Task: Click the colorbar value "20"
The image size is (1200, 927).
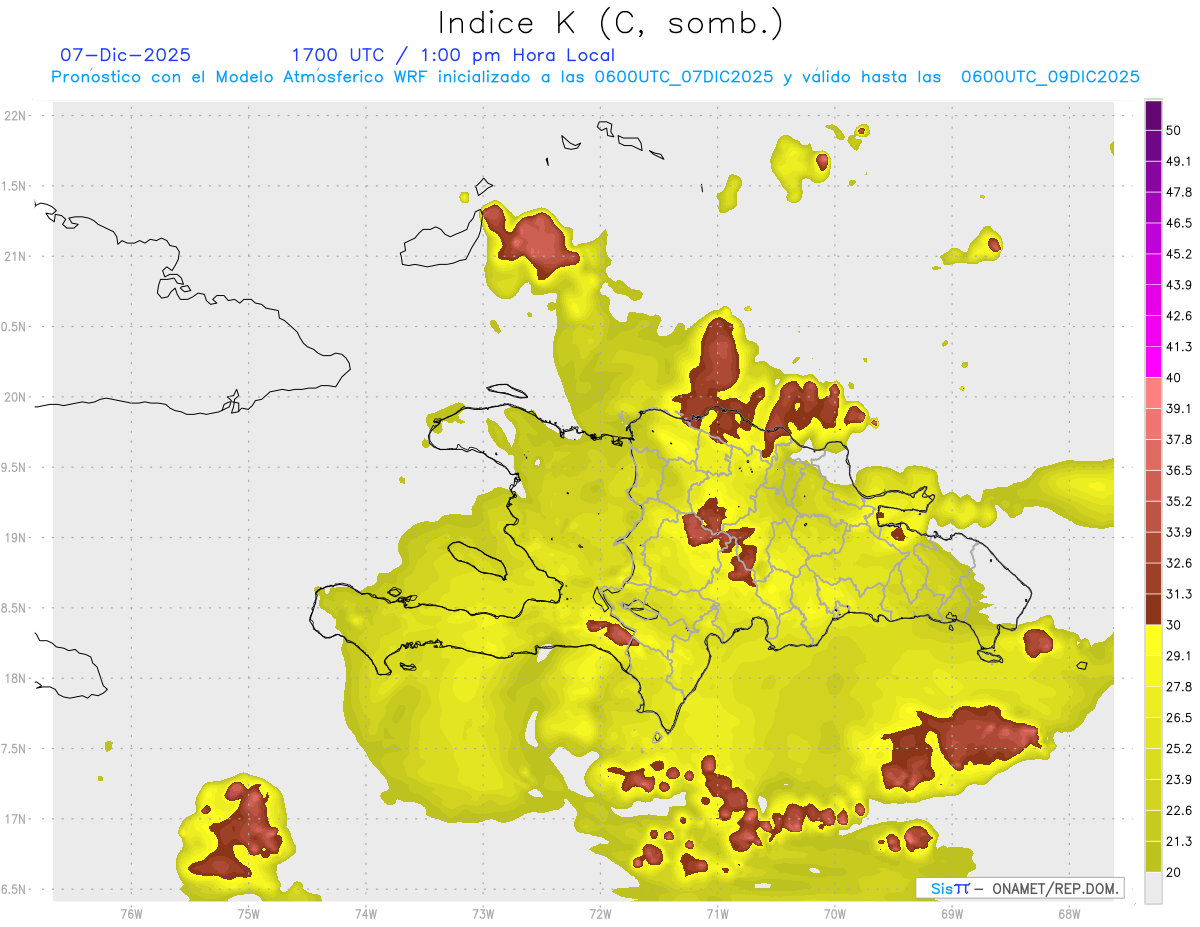Action: point(1174,873)
